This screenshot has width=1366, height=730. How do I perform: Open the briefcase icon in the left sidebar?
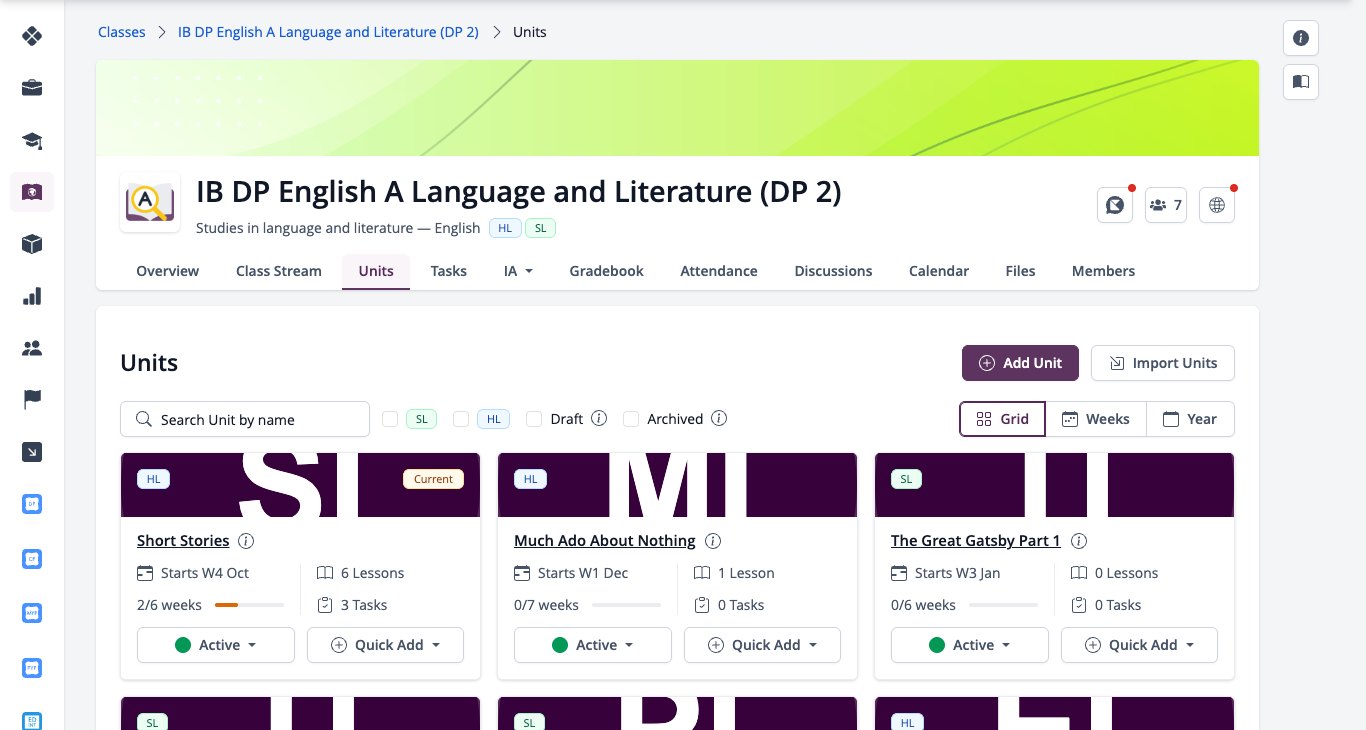pos(32,88)
